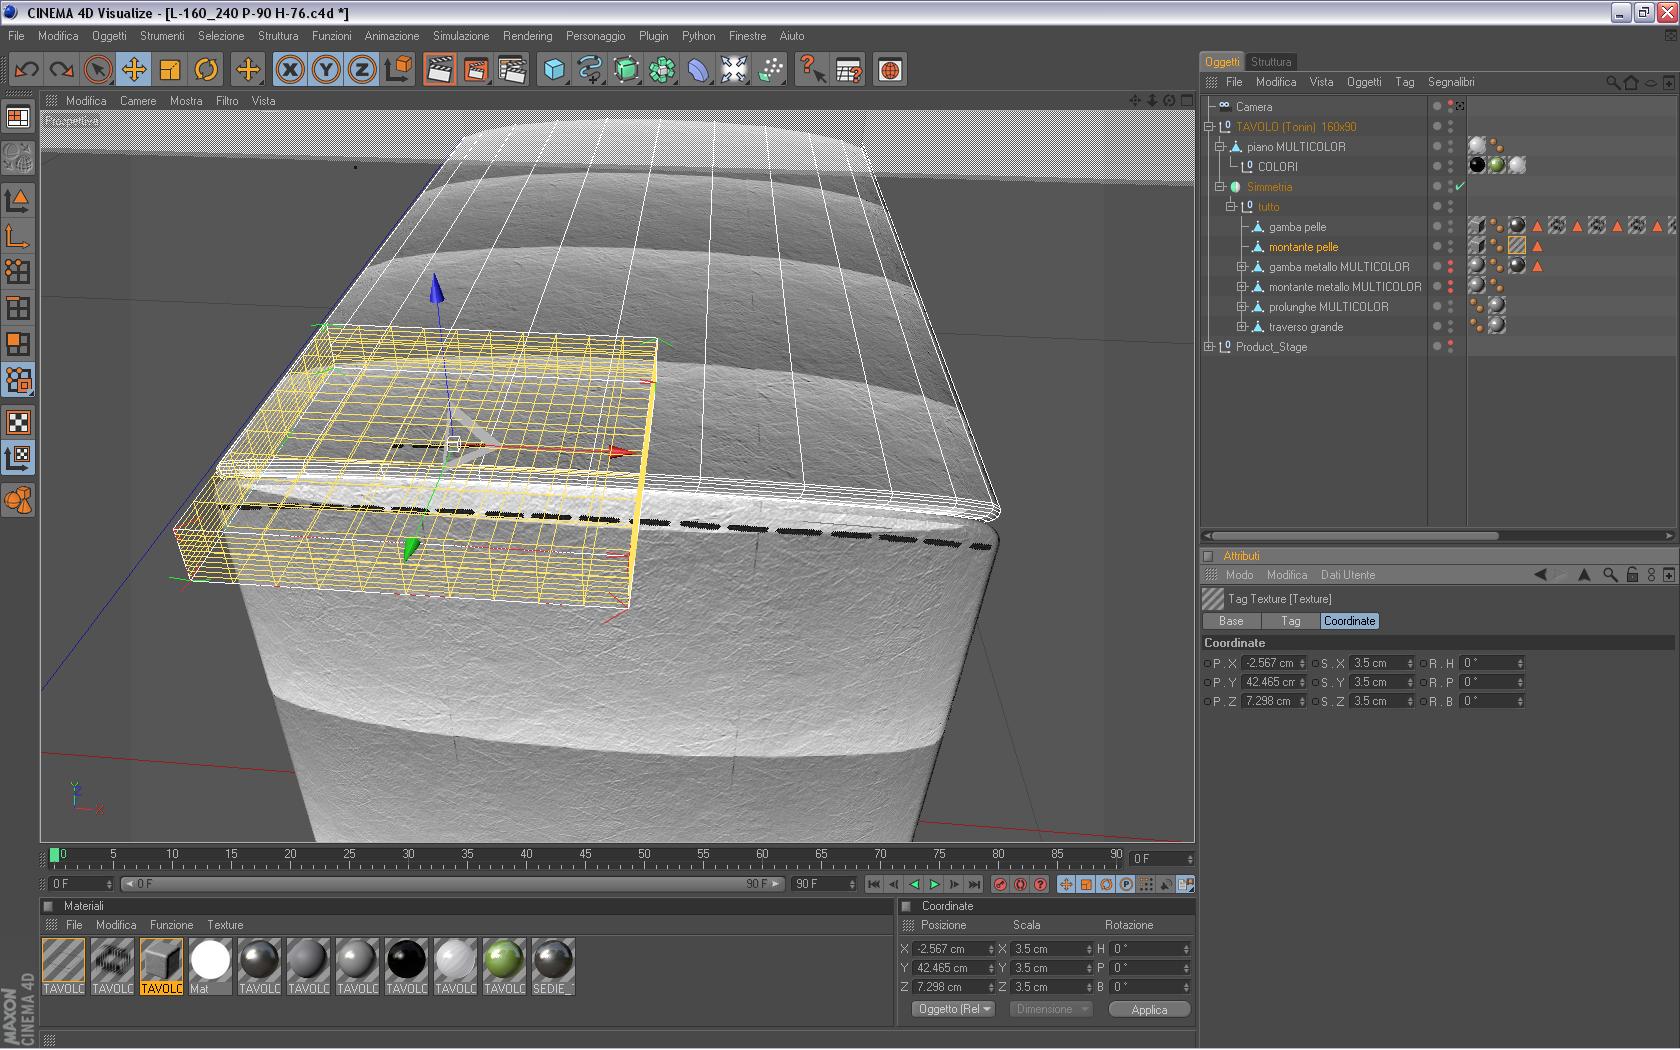Open the Oggetto (Rel) dropdown
The height and width of the screenshot is (1050, 1680).
[954, 1009]
